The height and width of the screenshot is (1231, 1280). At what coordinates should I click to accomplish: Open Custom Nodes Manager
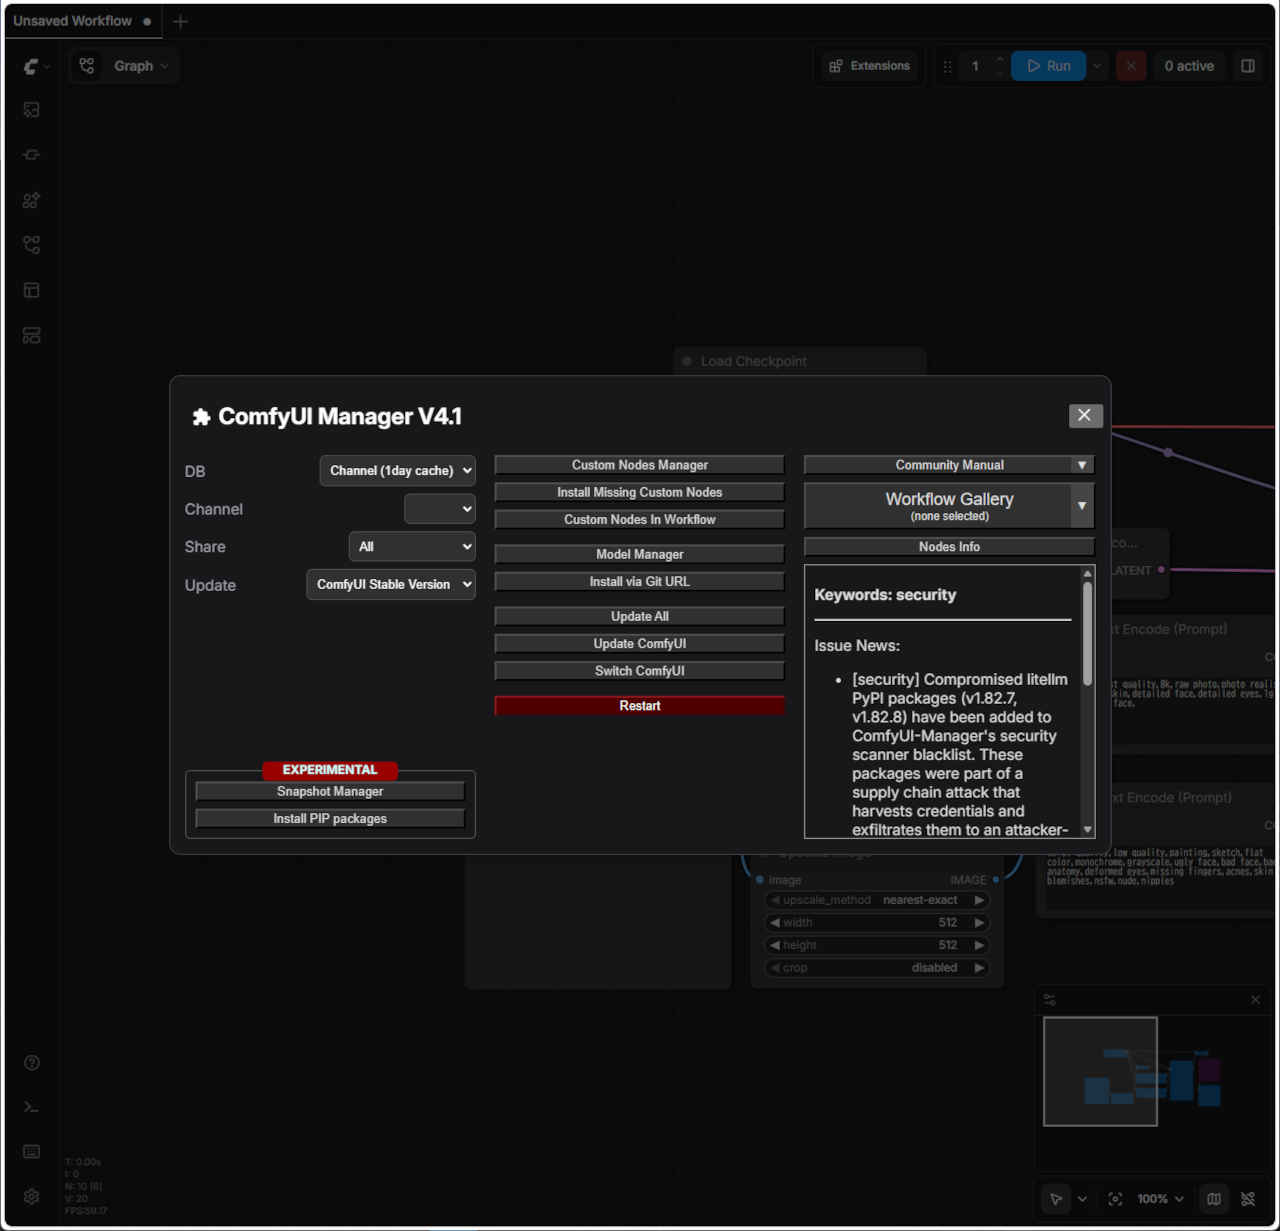(x=640, y=465)
